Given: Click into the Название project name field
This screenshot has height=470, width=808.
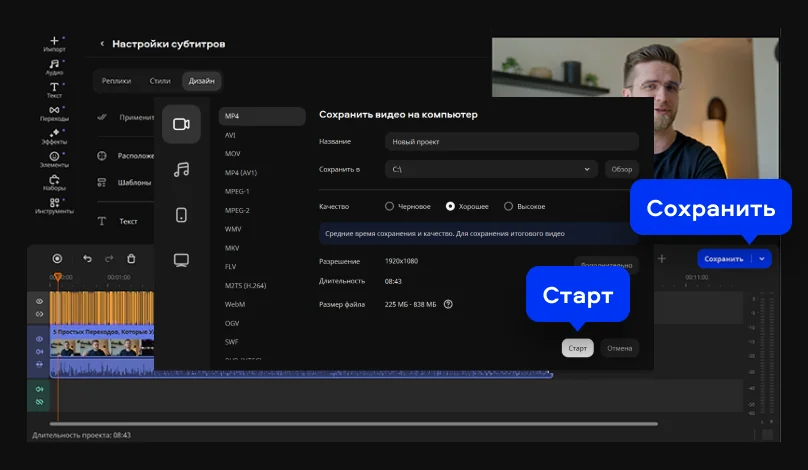Looking at the screenshot, I should (x=510, y=142).
